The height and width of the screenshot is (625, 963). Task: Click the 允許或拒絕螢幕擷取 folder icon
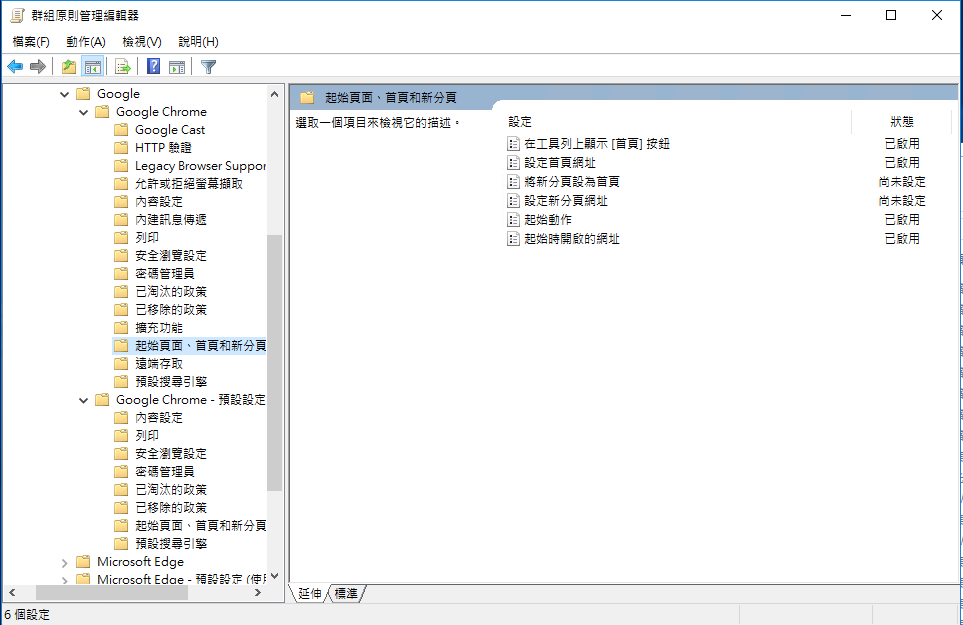tap(122, 184)
